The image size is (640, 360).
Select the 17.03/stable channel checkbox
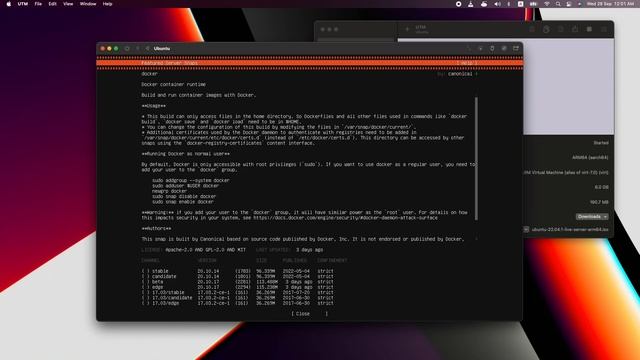pos(146,292)
